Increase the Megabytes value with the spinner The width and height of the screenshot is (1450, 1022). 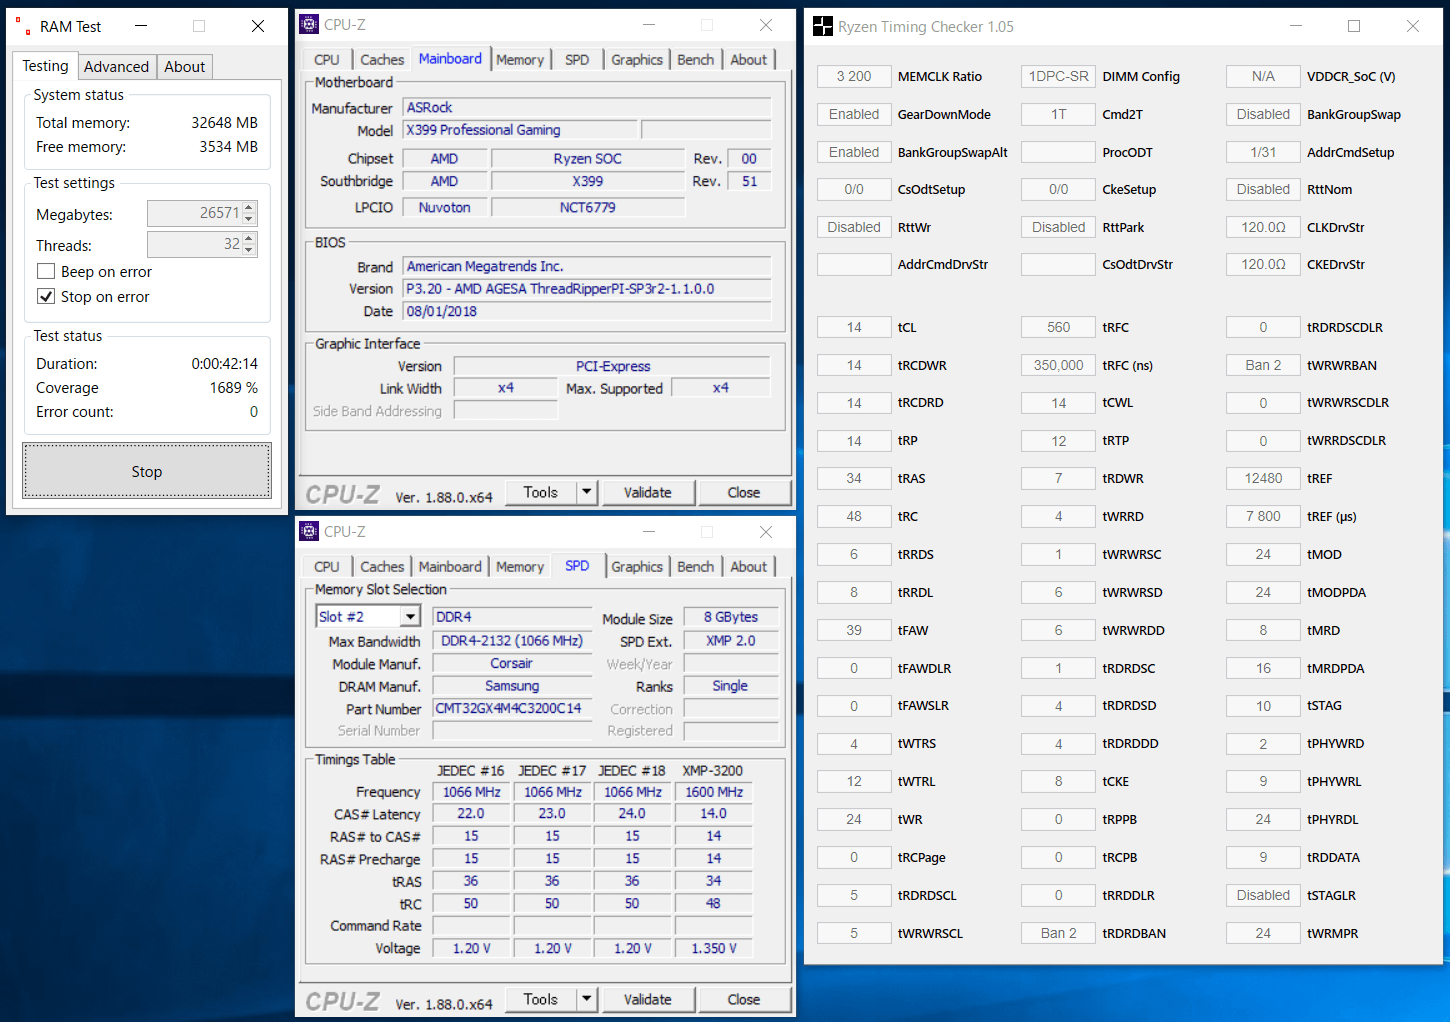pyautogui.click(x=250, y=208)
